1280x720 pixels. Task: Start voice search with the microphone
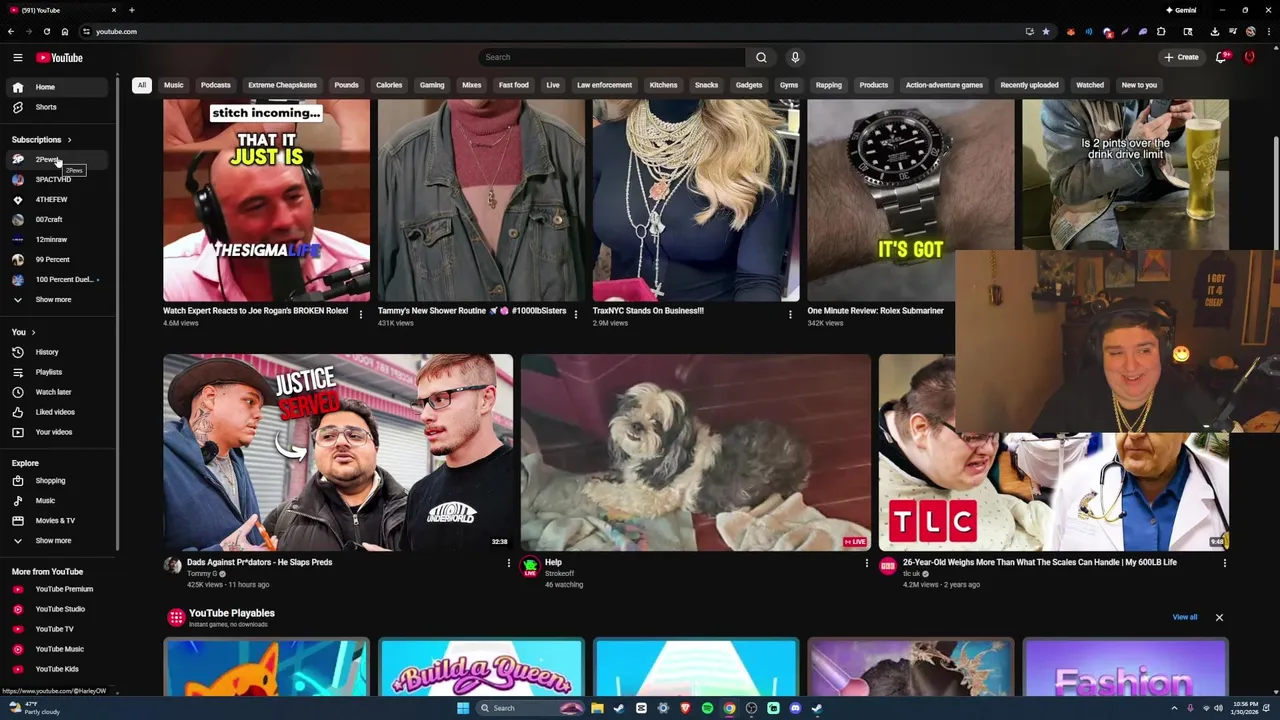pyautogui.click(x=795, y=57)
